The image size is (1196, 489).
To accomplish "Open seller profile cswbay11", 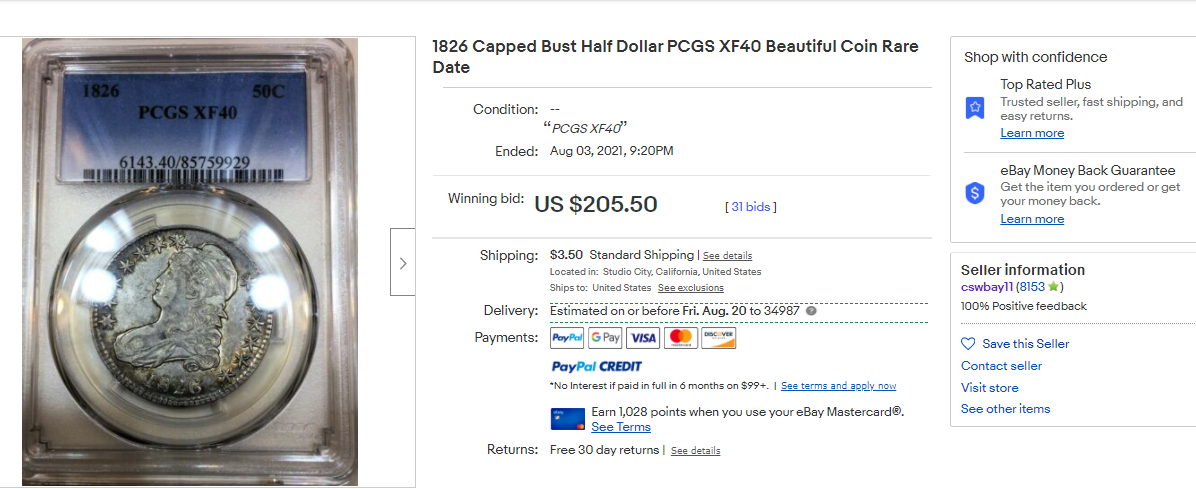I will pos(986,287).
